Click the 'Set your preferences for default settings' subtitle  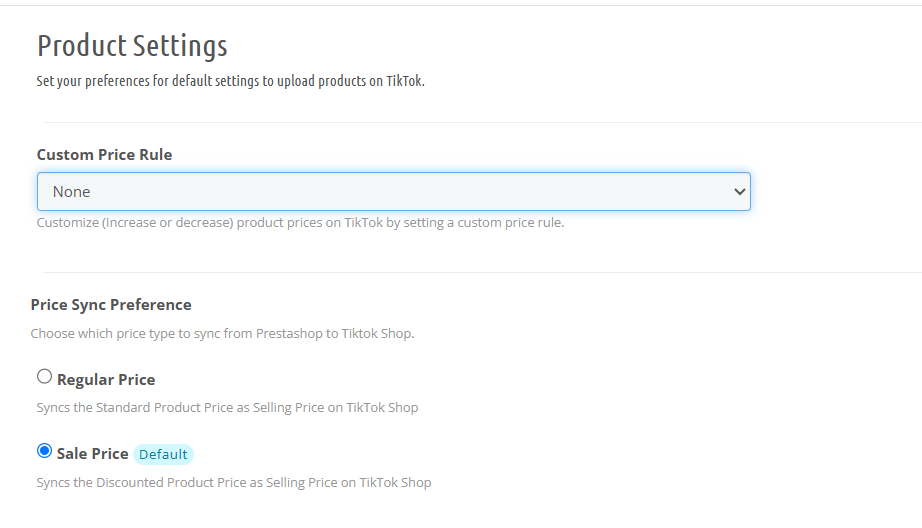tap(230, 81)
